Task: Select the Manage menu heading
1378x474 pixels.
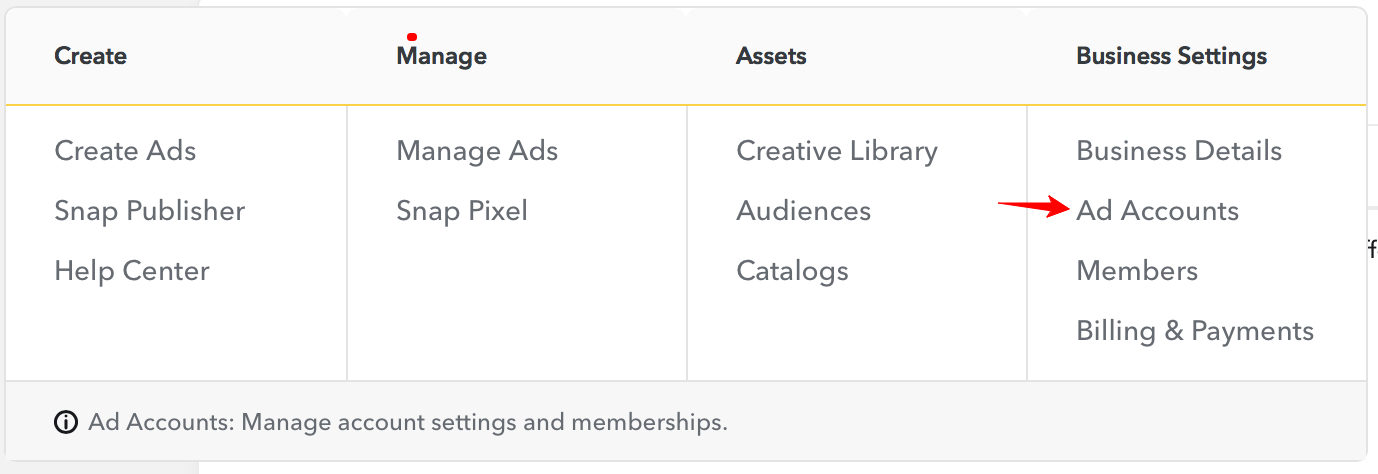Action: pyautogui.click(x=441, y=56)
